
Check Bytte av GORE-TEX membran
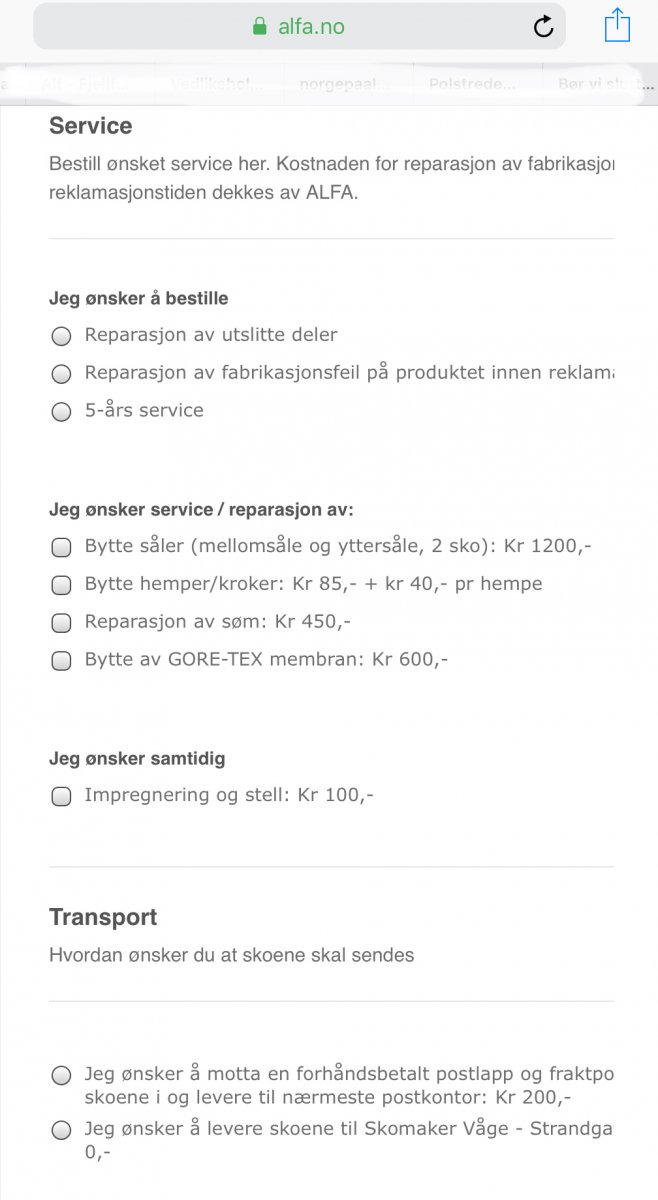[x=61, y=661]
